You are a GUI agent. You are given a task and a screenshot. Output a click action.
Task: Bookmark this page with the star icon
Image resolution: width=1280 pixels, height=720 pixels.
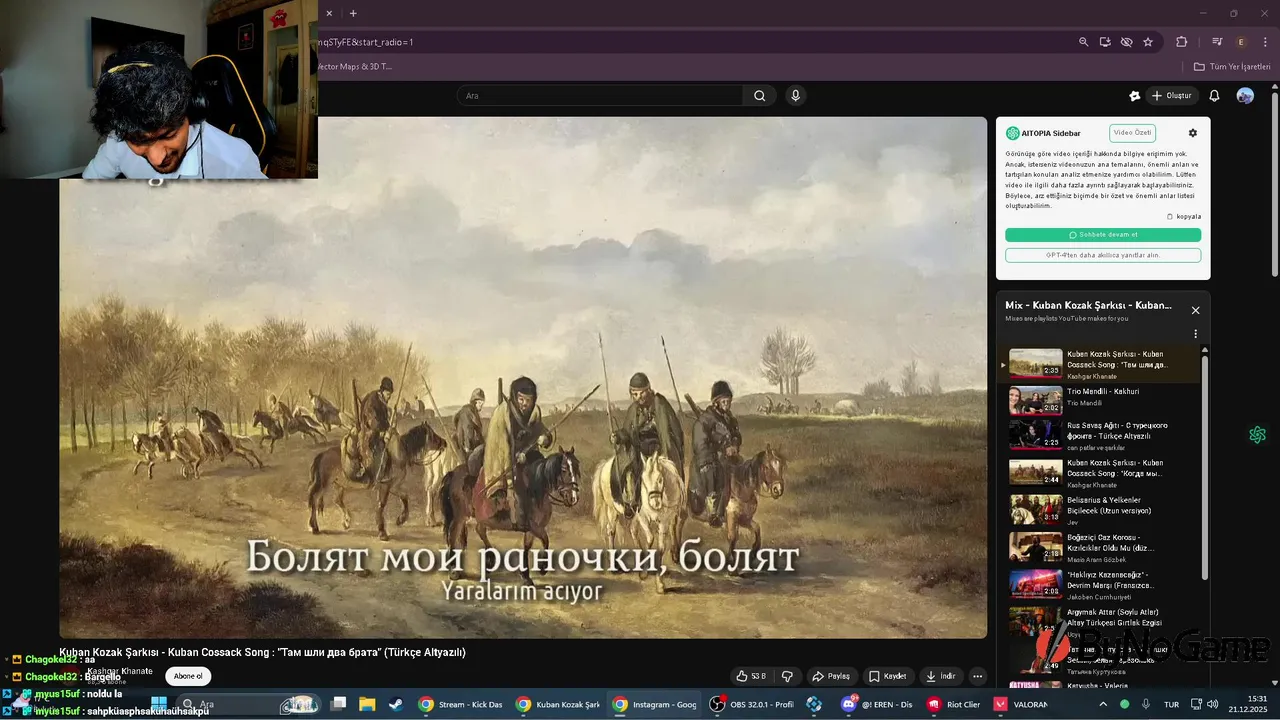(1148, 42)
